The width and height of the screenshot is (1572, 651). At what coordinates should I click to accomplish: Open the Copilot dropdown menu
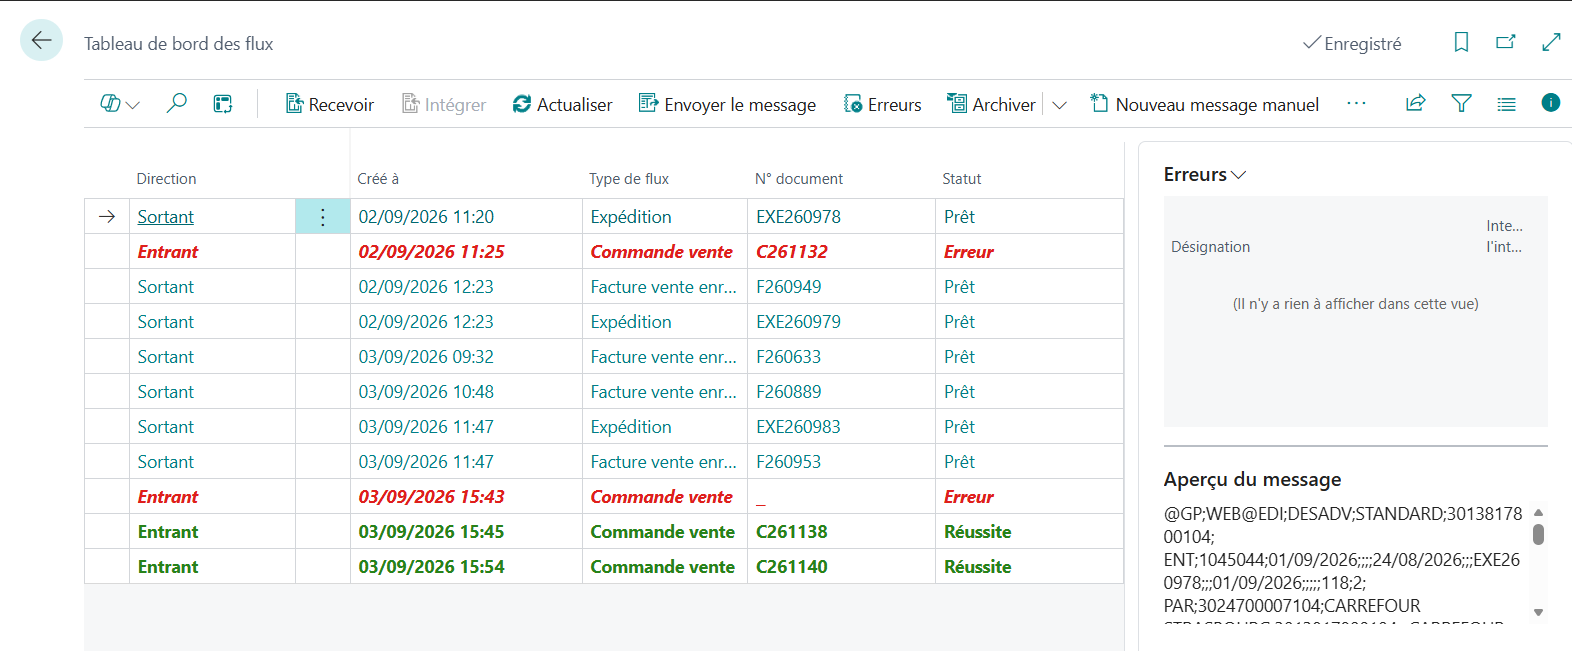[120, 103]
